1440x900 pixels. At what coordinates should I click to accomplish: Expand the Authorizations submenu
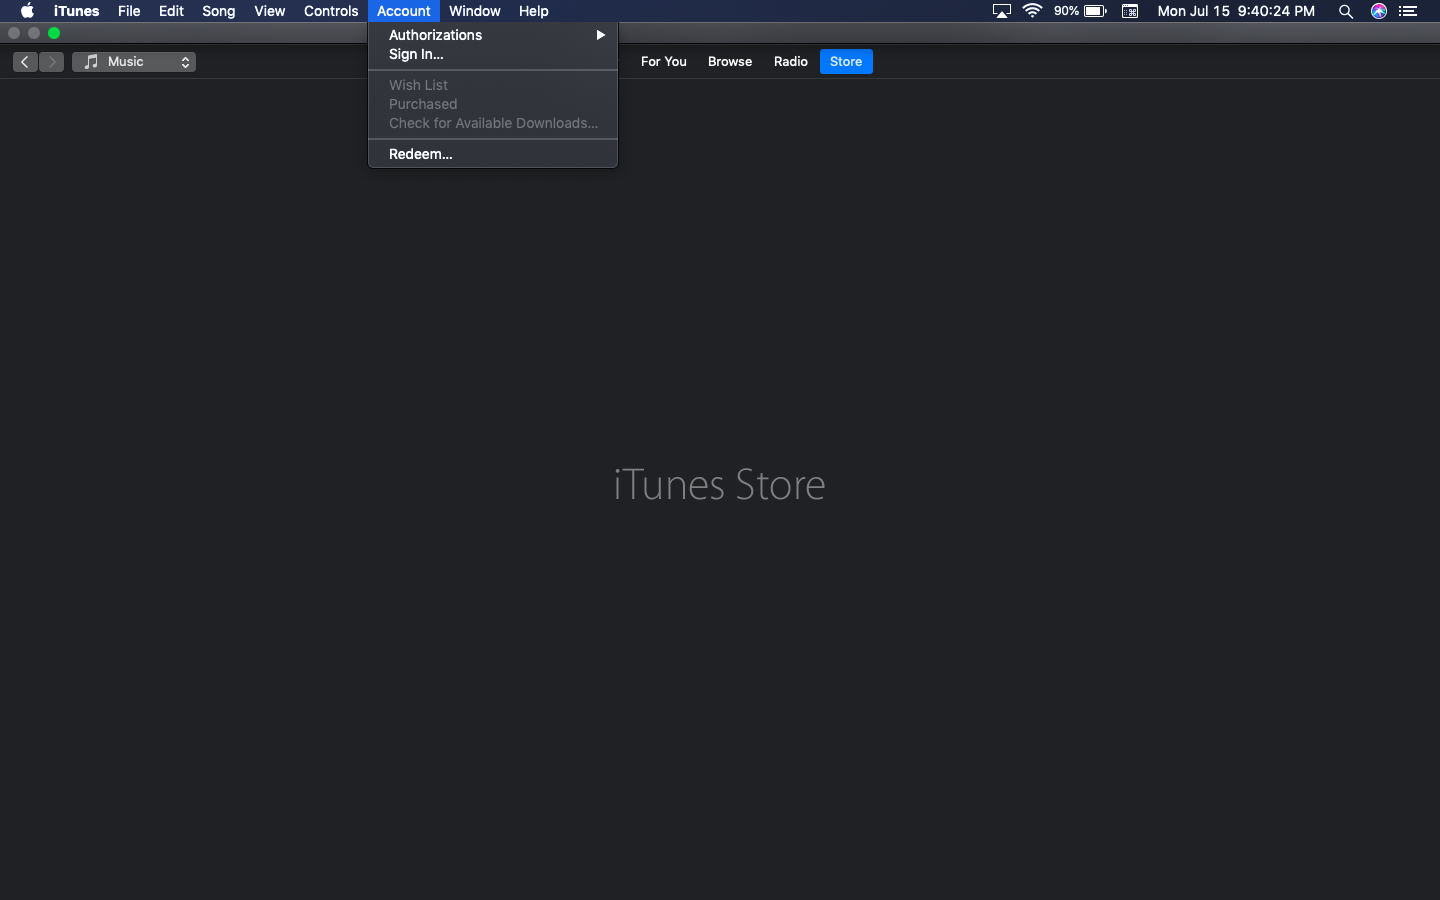tap(493, 35)
